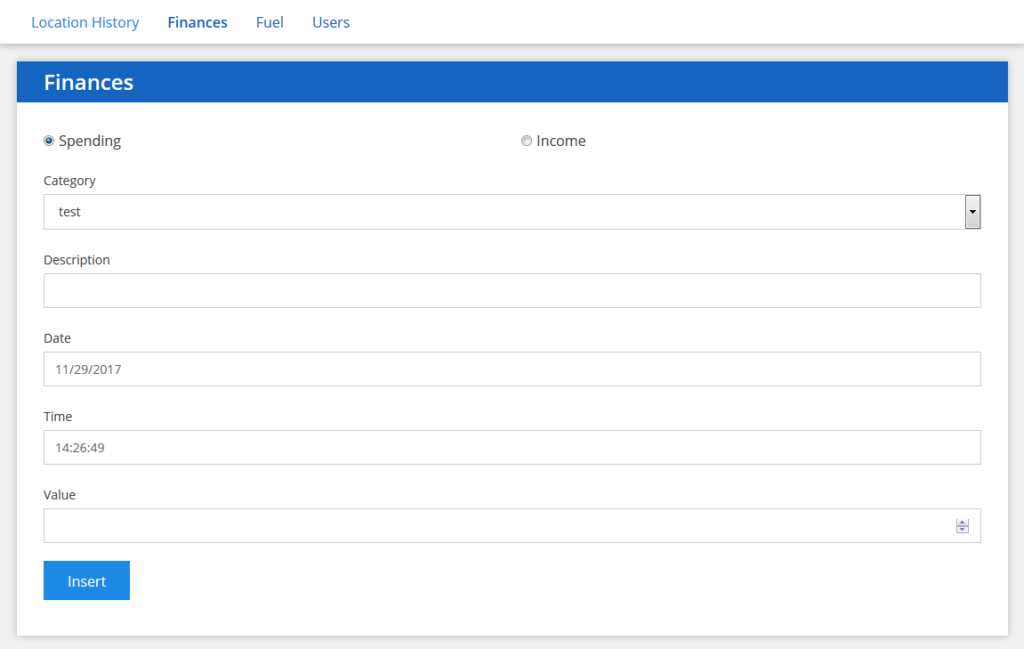Open the Users page
The height and width of the screenshot is (649, 1024).
point(331,22)
